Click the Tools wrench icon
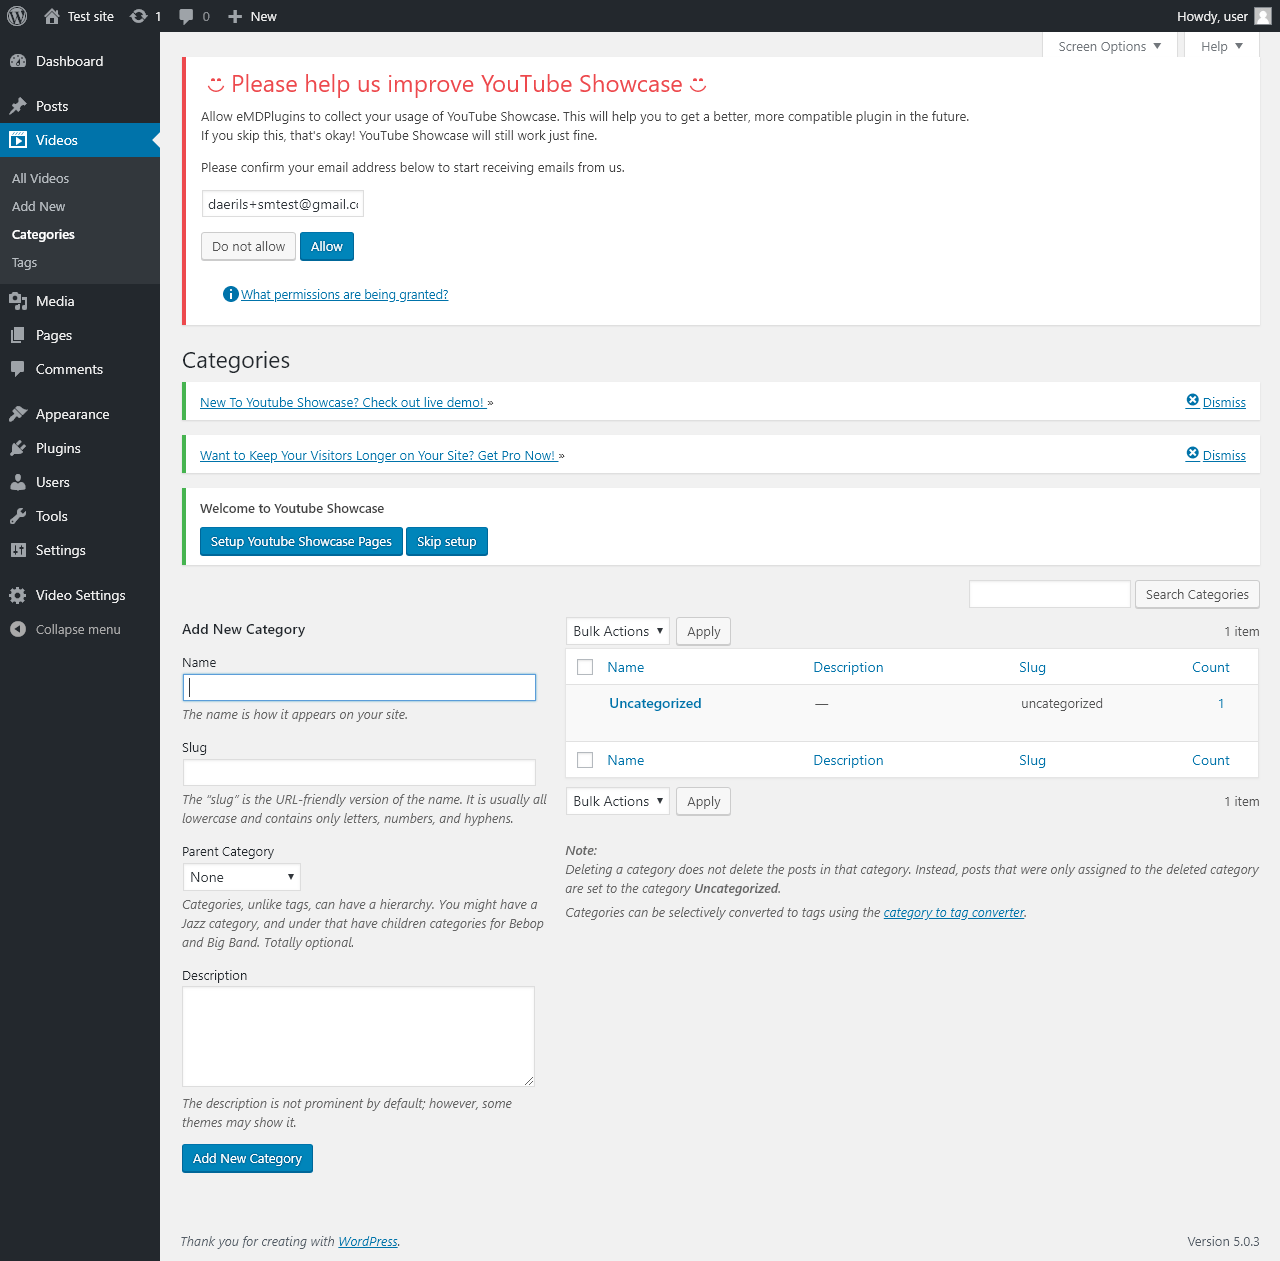The image size is (1280, 1261). tap(18, 516)
